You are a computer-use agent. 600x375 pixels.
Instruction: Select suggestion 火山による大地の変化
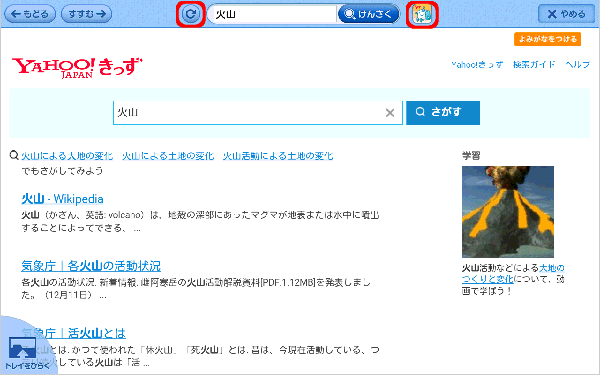[67, 156]
